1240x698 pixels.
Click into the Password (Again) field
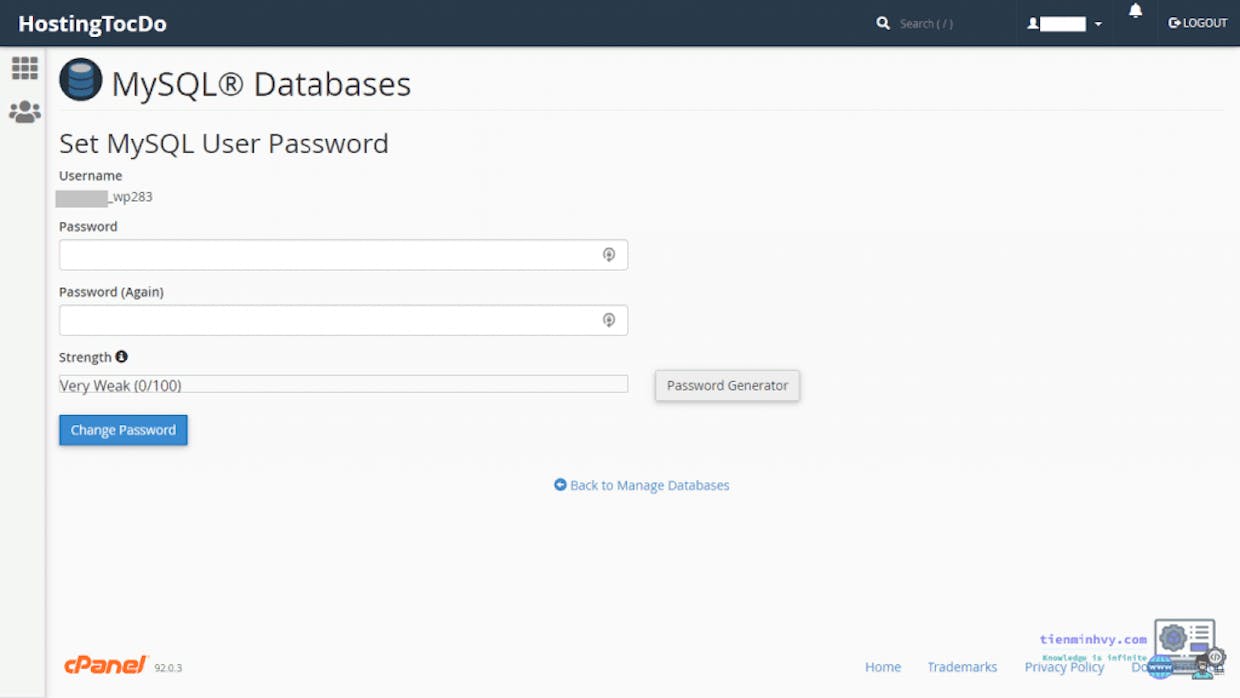(343, 320)
